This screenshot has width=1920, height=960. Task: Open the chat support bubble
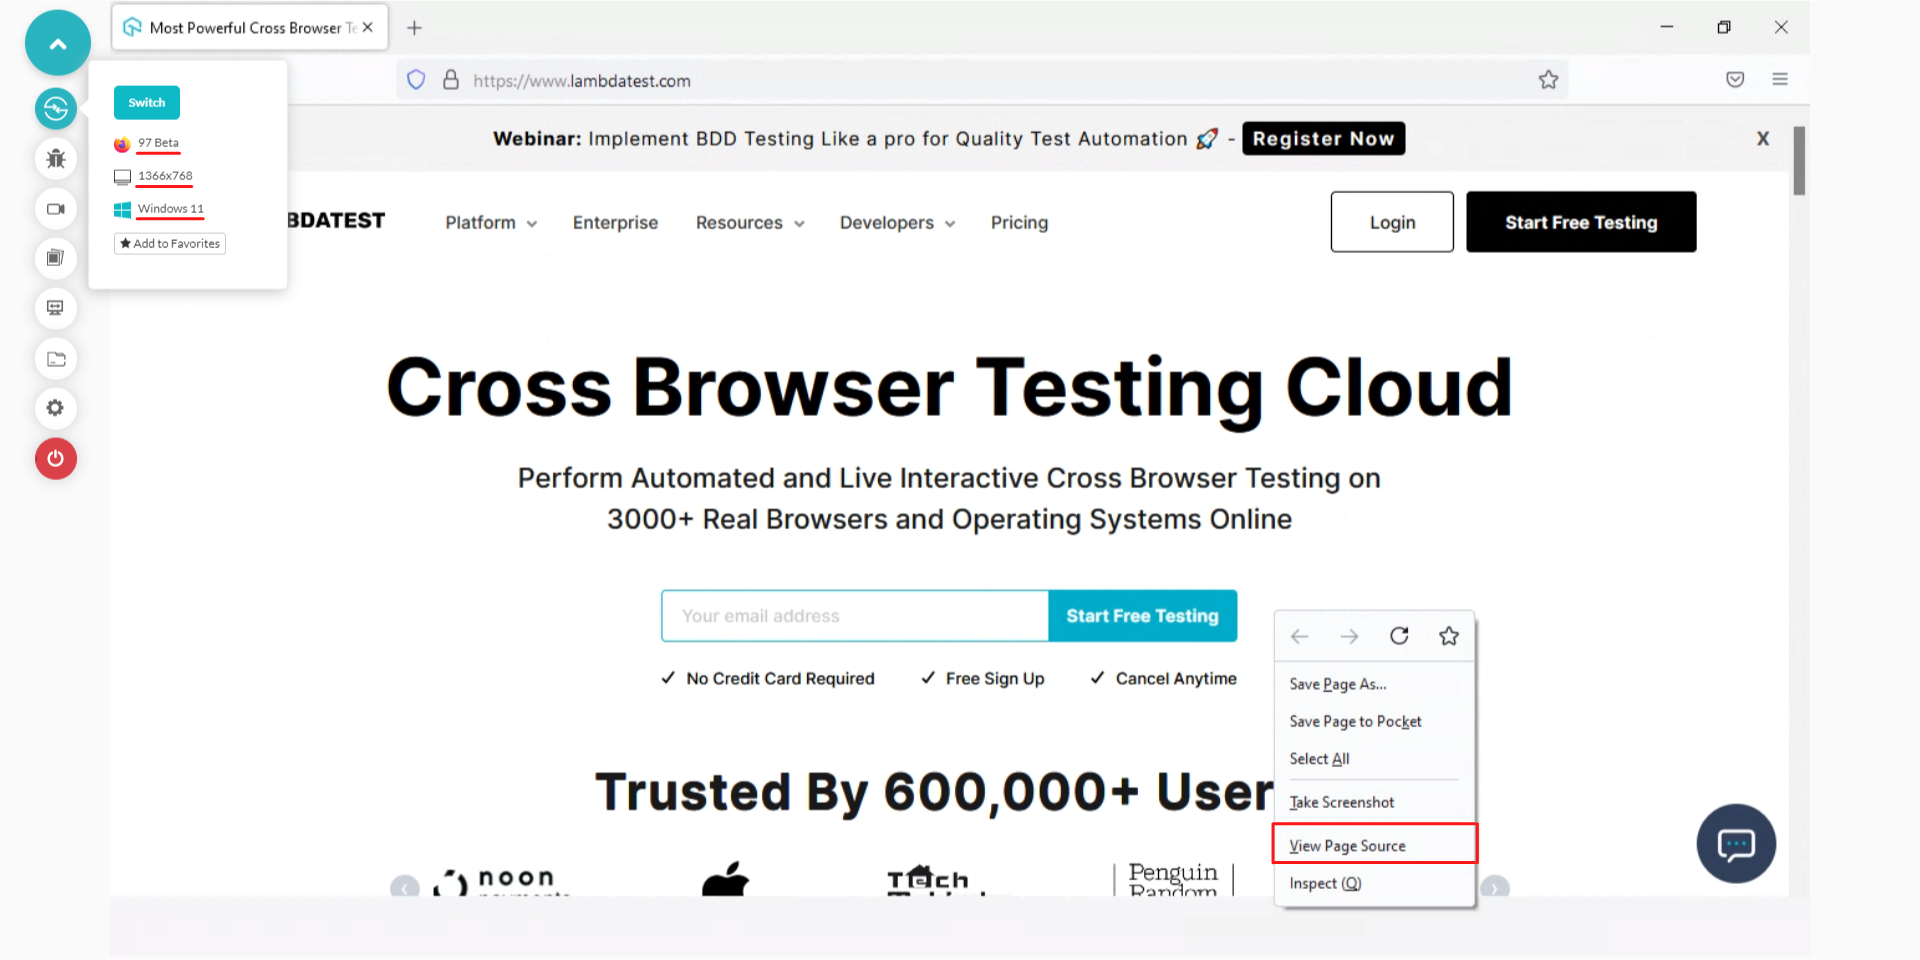pos(1736,844)
